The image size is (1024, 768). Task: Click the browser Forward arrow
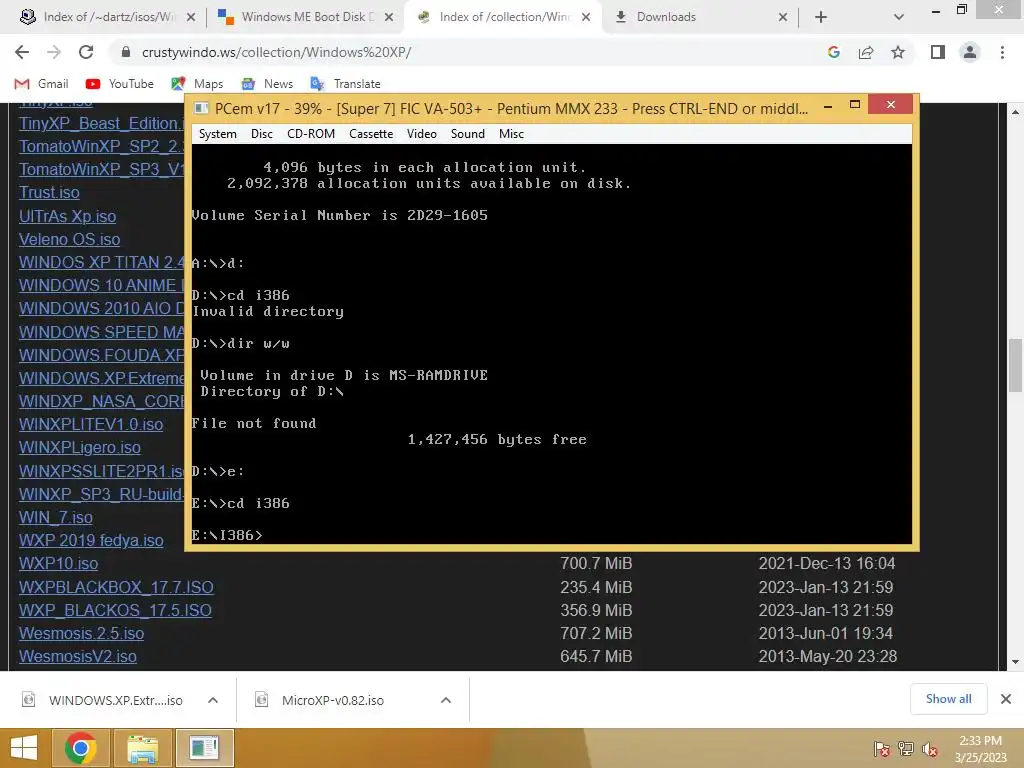point(54,52)
